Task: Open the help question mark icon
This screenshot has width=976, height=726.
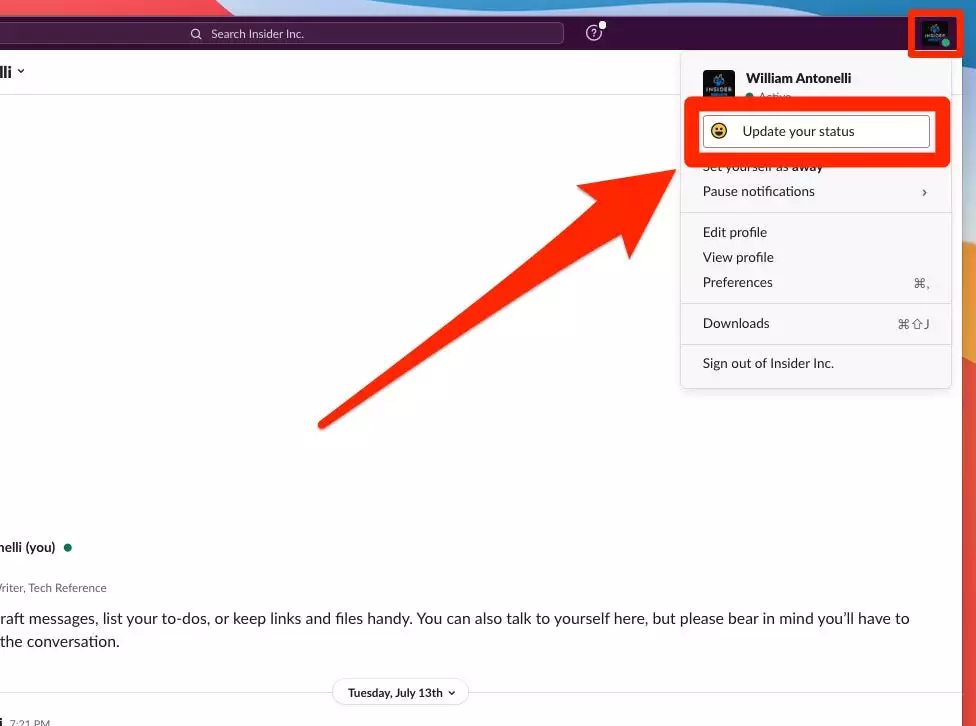Action: [594, 33]
